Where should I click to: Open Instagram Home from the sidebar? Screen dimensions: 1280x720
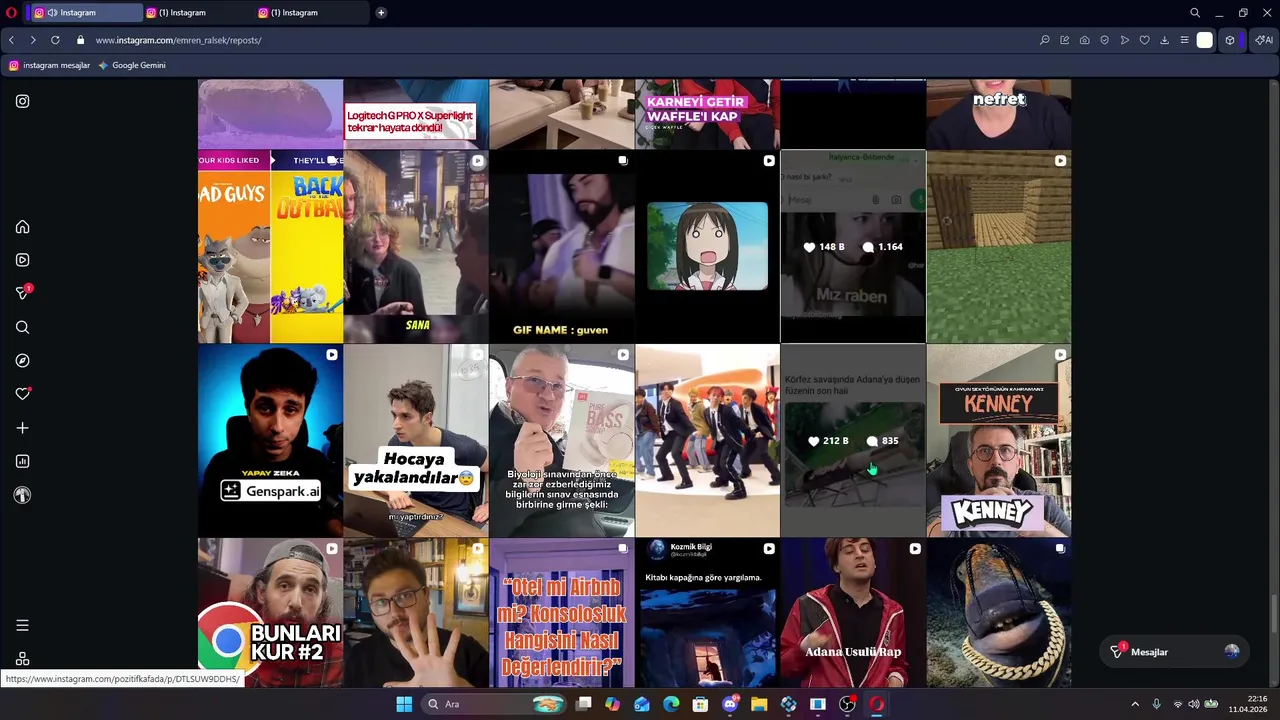coord(22,227)
